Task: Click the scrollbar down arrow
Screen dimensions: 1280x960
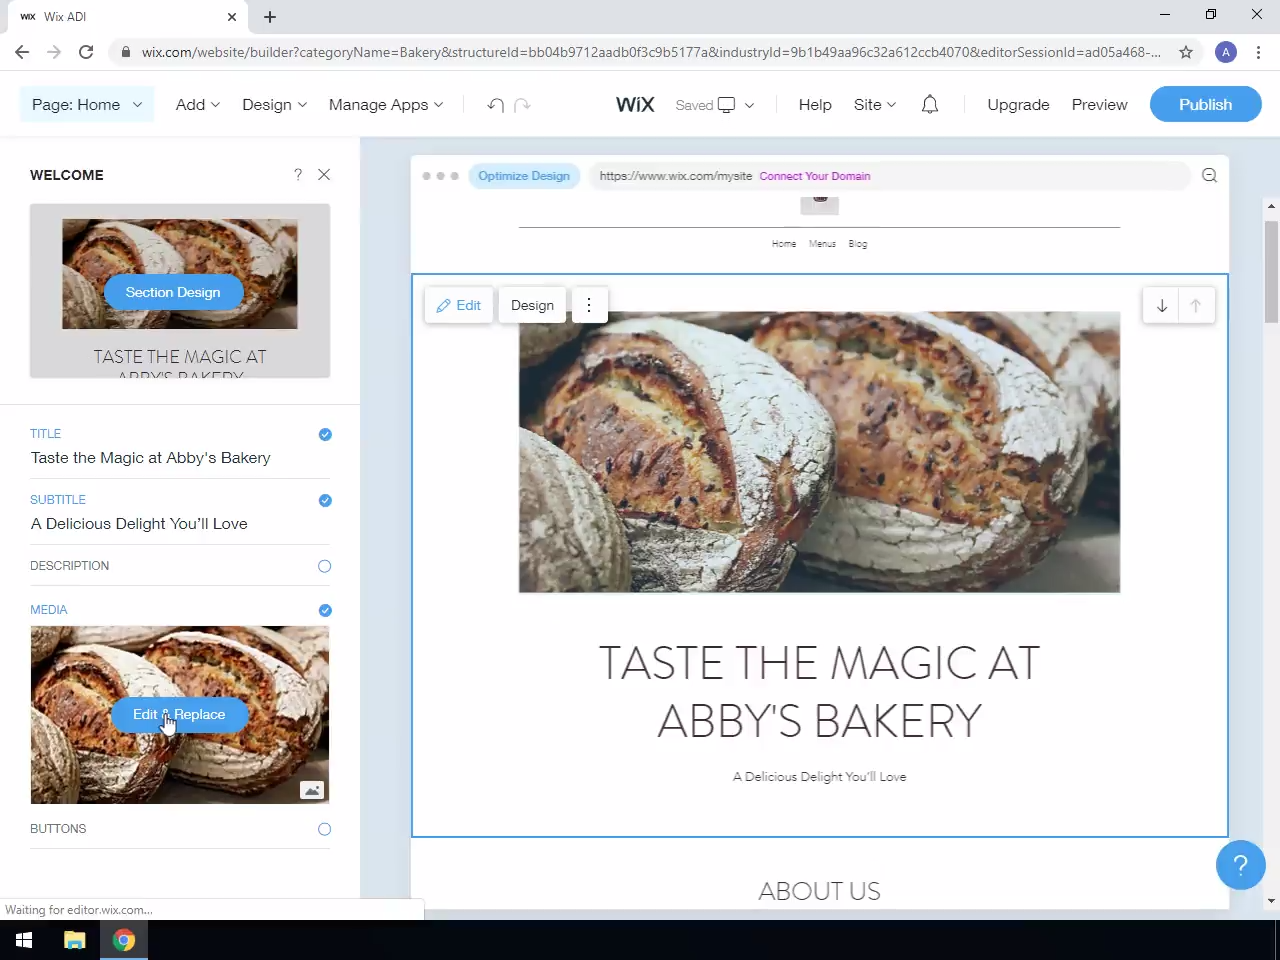Action: [x=1271, y=901]
